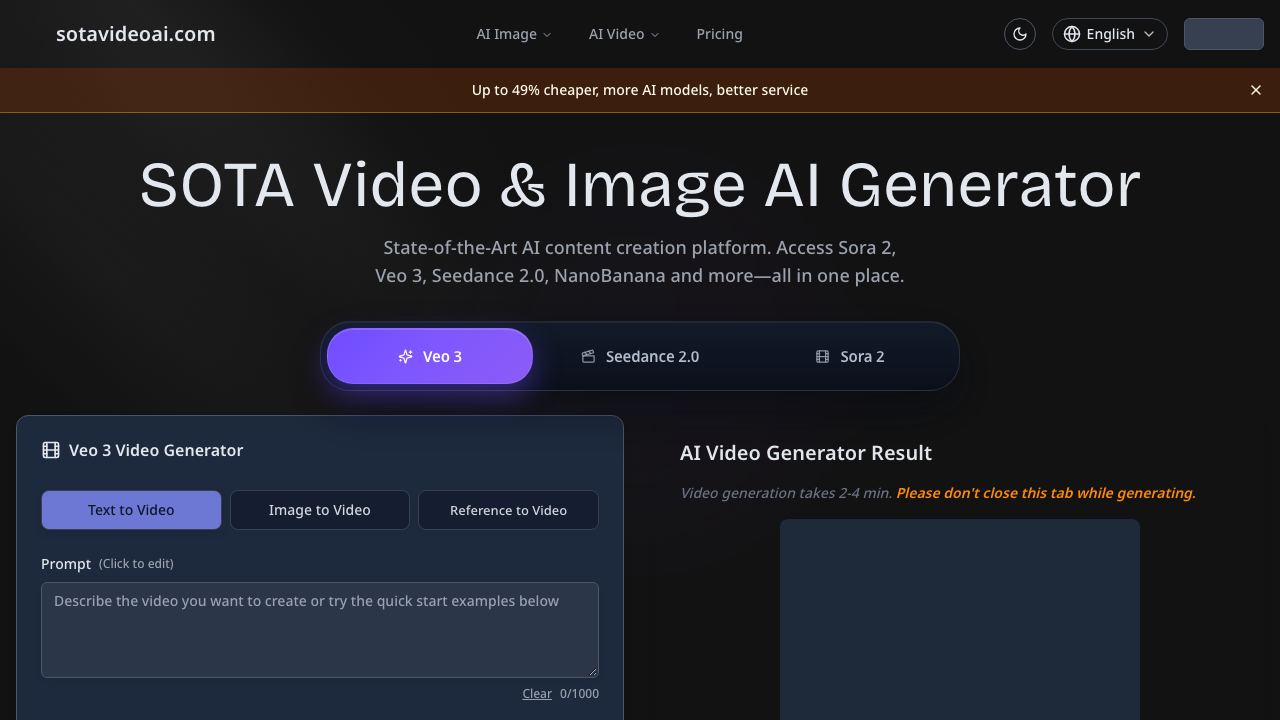1280x720 pixels.
Task: Click the 'Veo 3 Video Generator' title
Action: (x=156, y=450)
